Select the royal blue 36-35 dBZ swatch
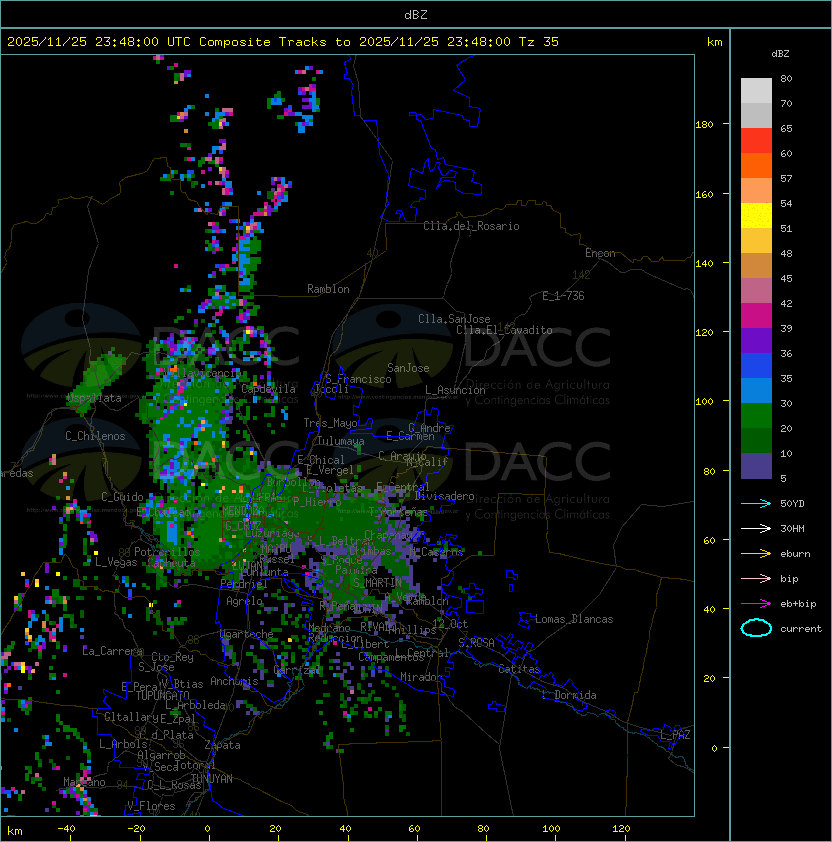Image resolution: width=832 pixels, height=842 pixels. click(x=756, y=366)
